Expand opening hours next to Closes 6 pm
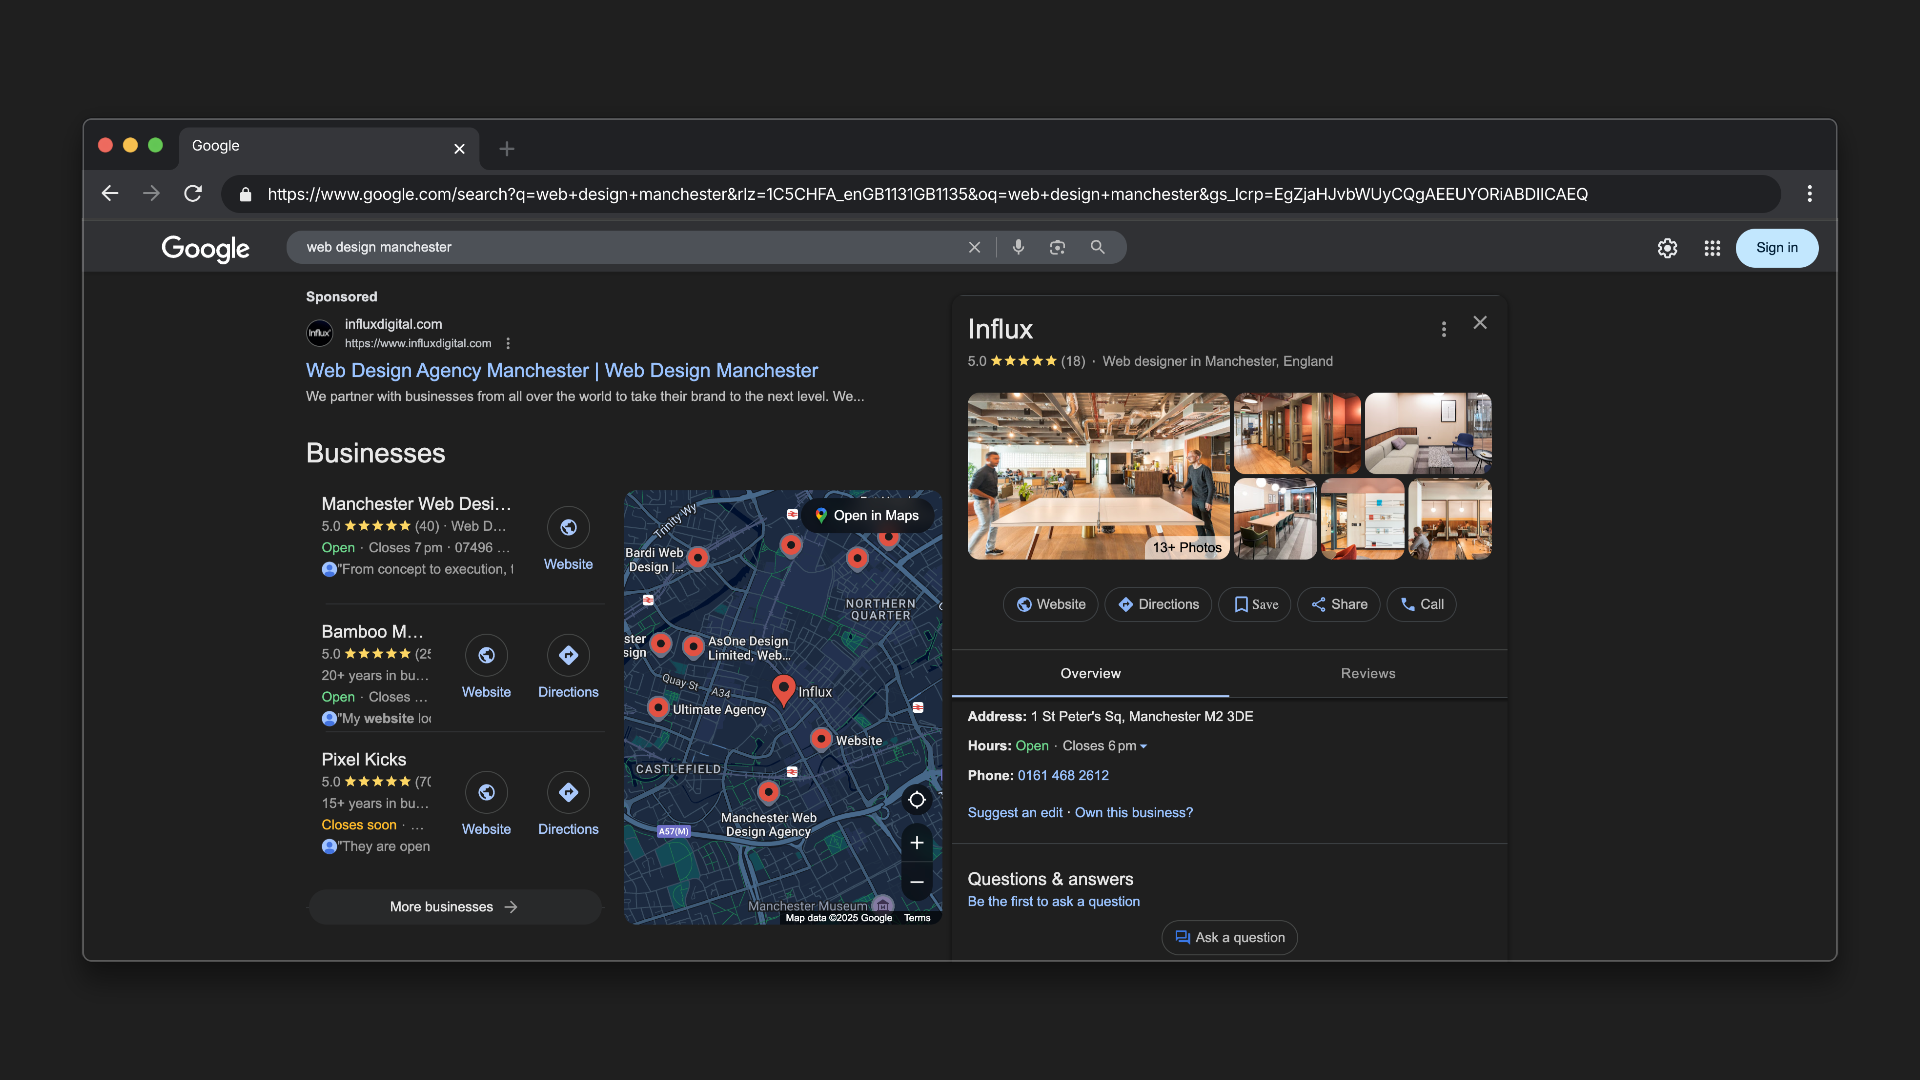The width and height of the screenshot is (1920, 1080). tap(1143, 746)
